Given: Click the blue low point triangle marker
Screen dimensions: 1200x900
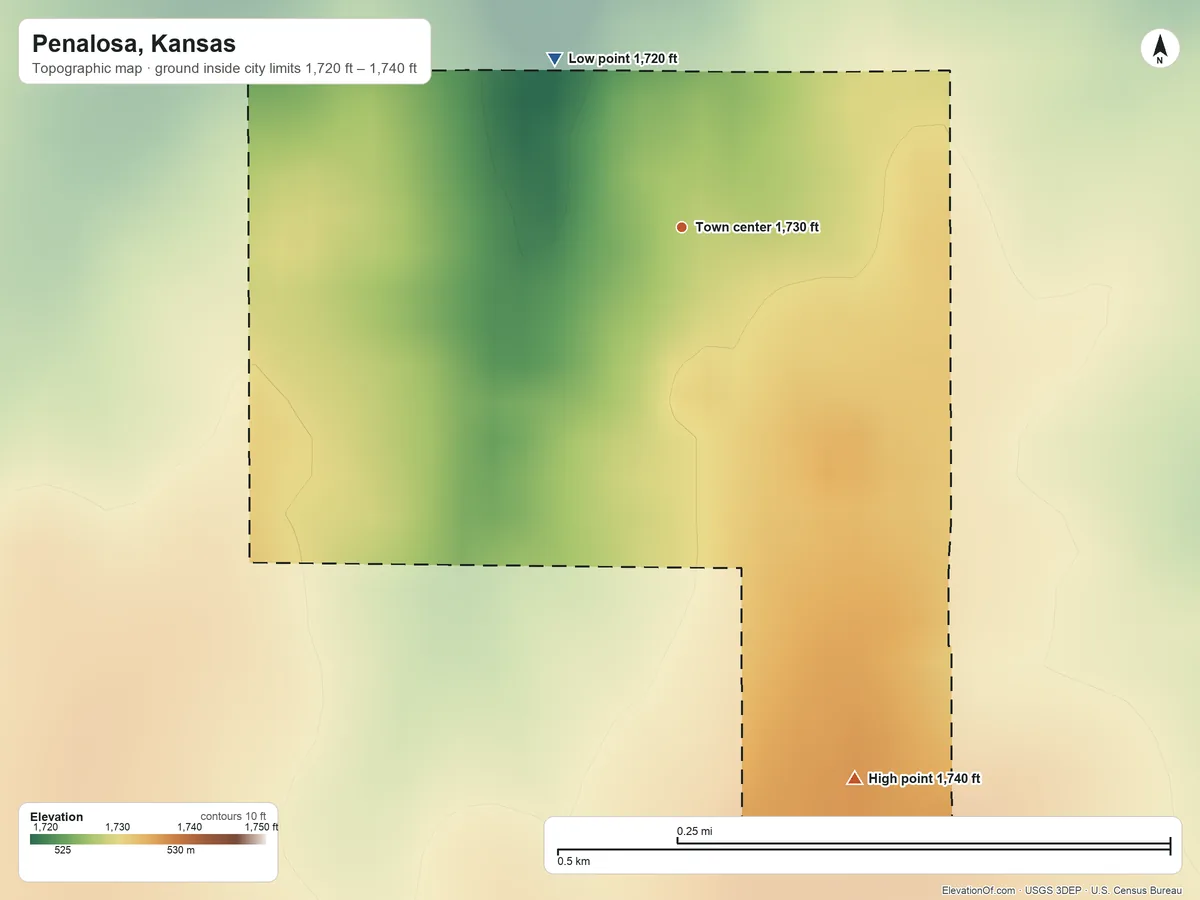Looking at the screenshot, I should (x=555, y=59).
